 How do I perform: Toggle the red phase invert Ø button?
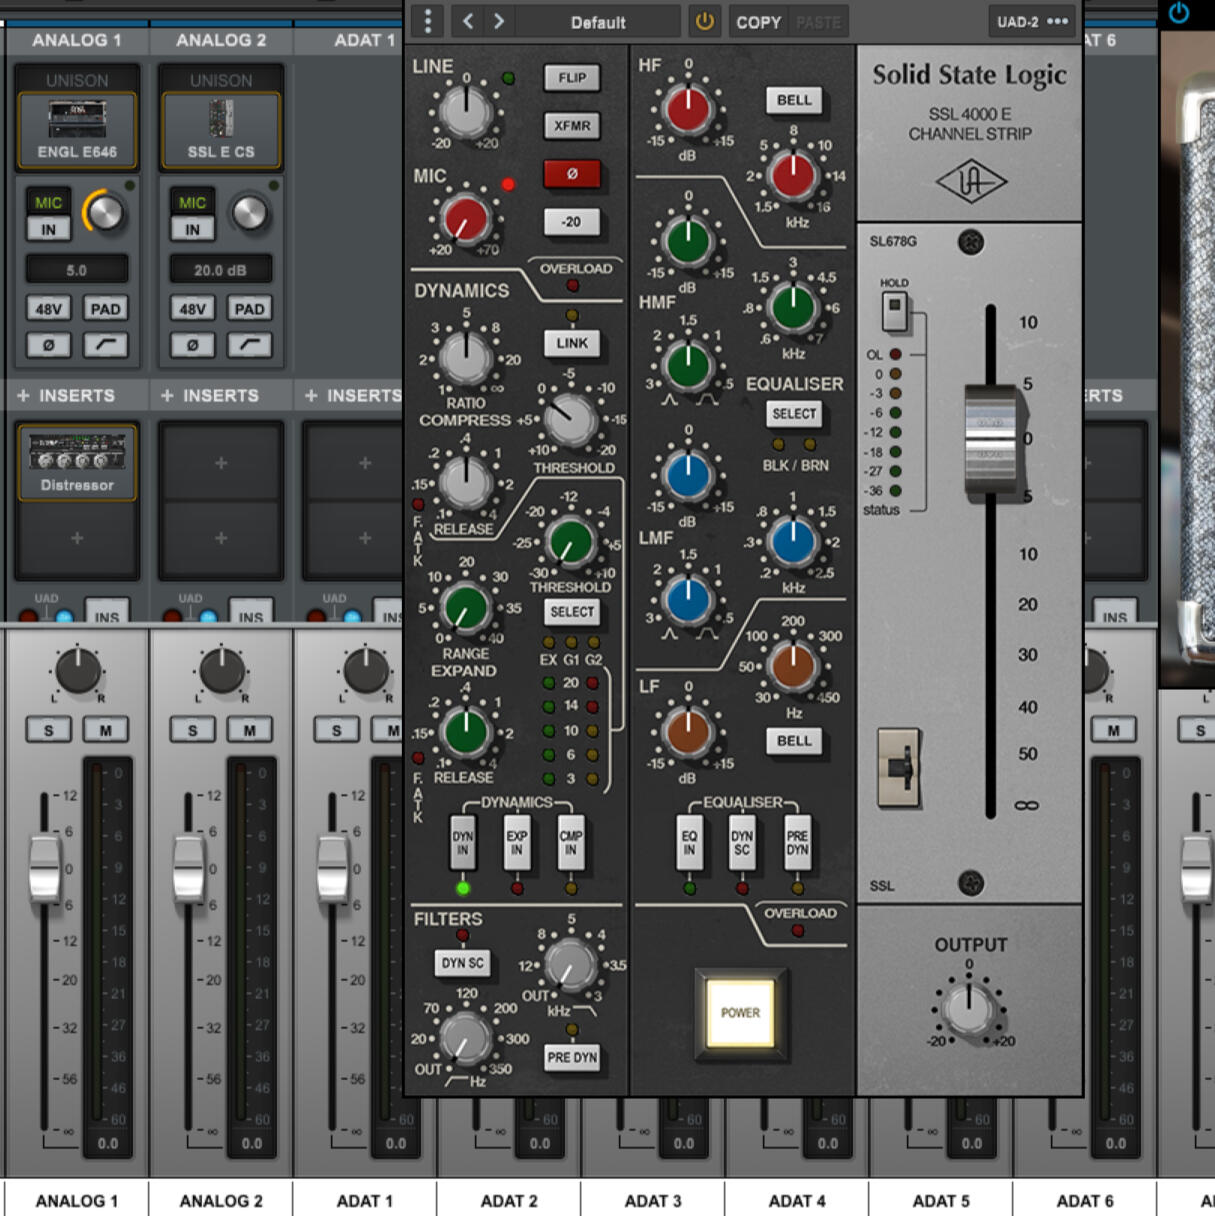click(572, 174)
